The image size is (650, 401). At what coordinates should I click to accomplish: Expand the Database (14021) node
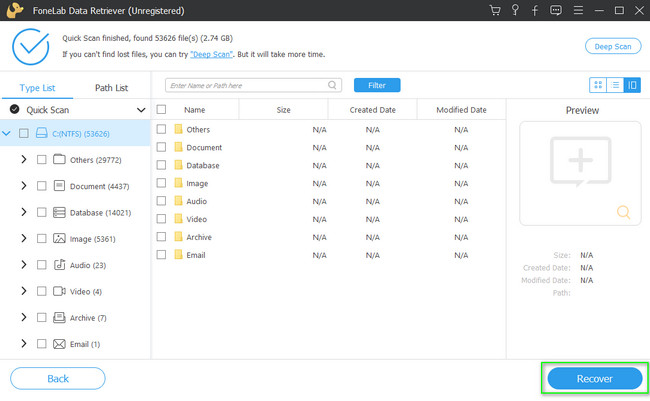tap(24, 212)
